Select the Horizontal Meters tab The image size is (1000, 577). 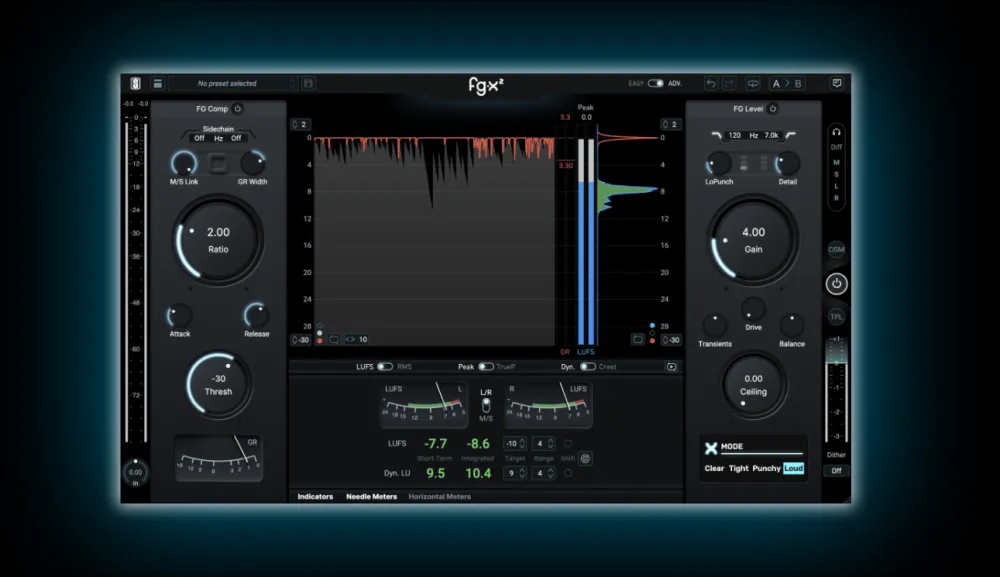click(439, 497)
